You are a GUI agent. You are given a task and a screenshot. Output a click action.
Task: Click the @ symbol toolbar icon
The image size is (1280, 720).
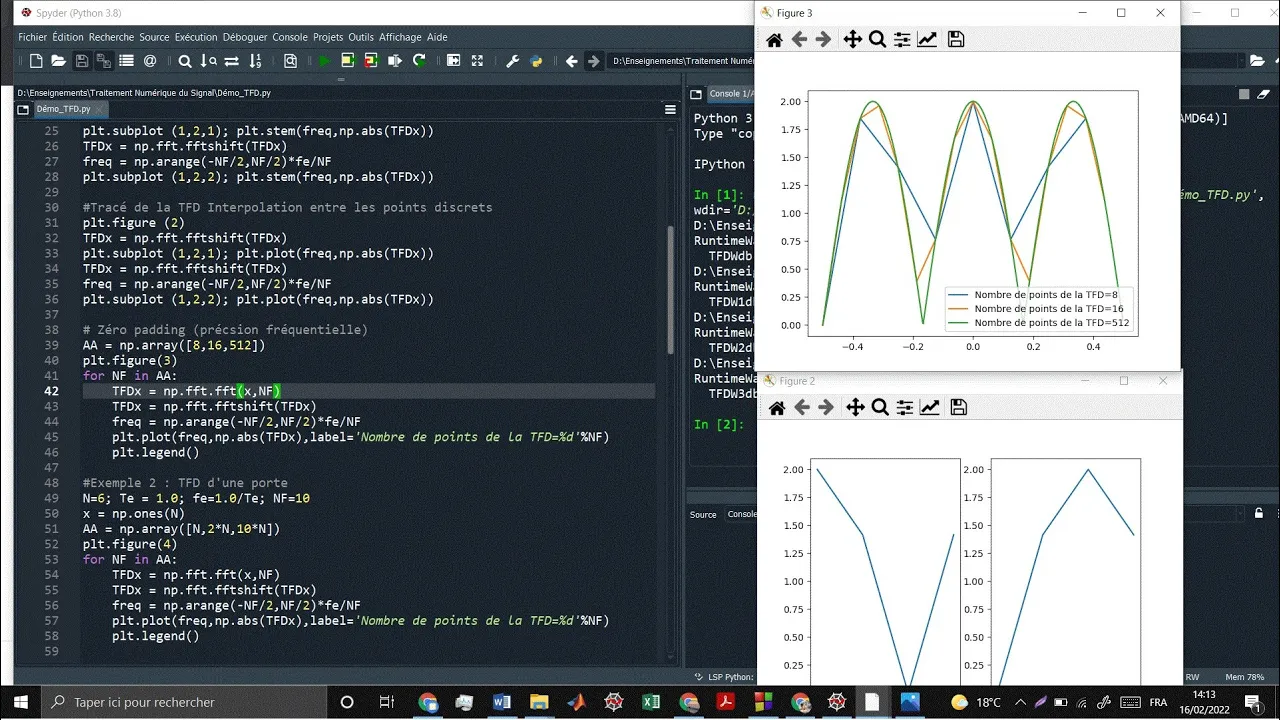[x=150, y=61]
